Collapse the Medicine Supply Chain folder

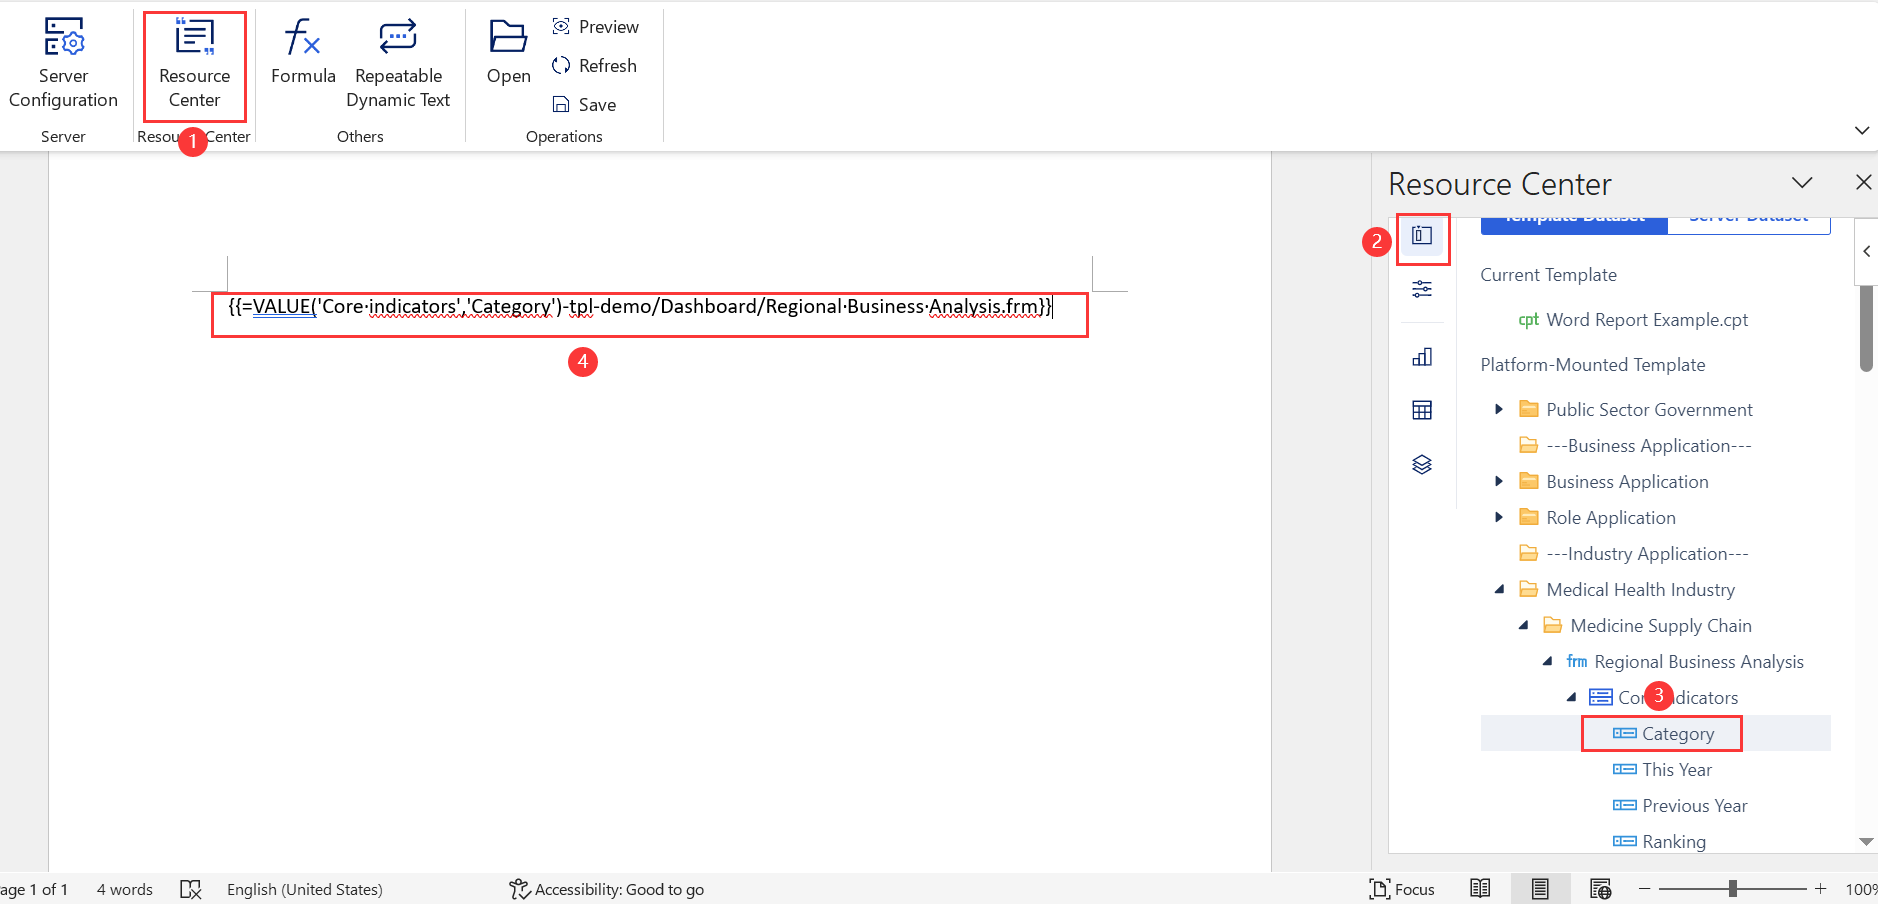point(1523,625)
